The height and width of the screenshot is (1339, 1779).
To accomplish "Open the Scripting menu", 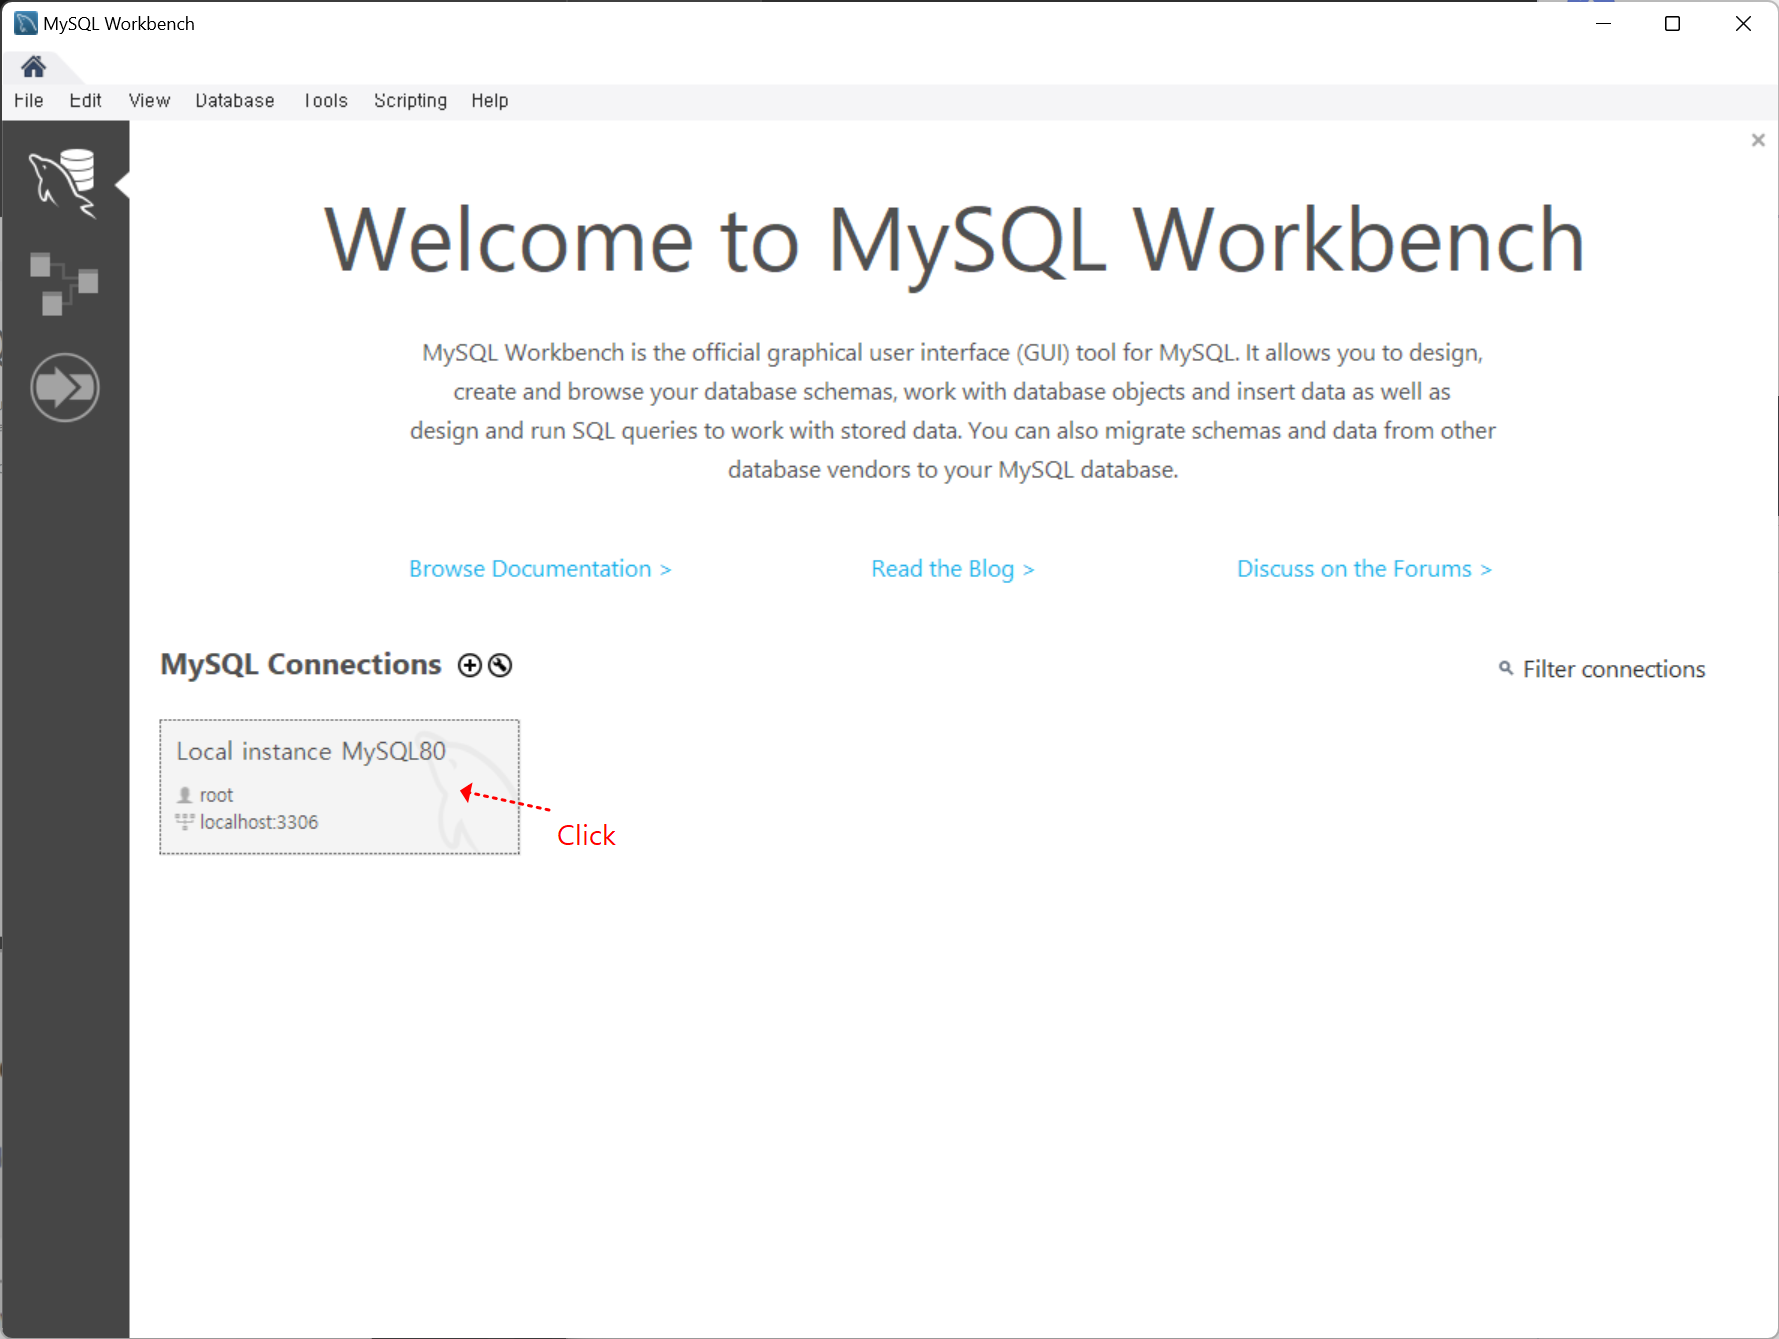I will tap(410, 101).
